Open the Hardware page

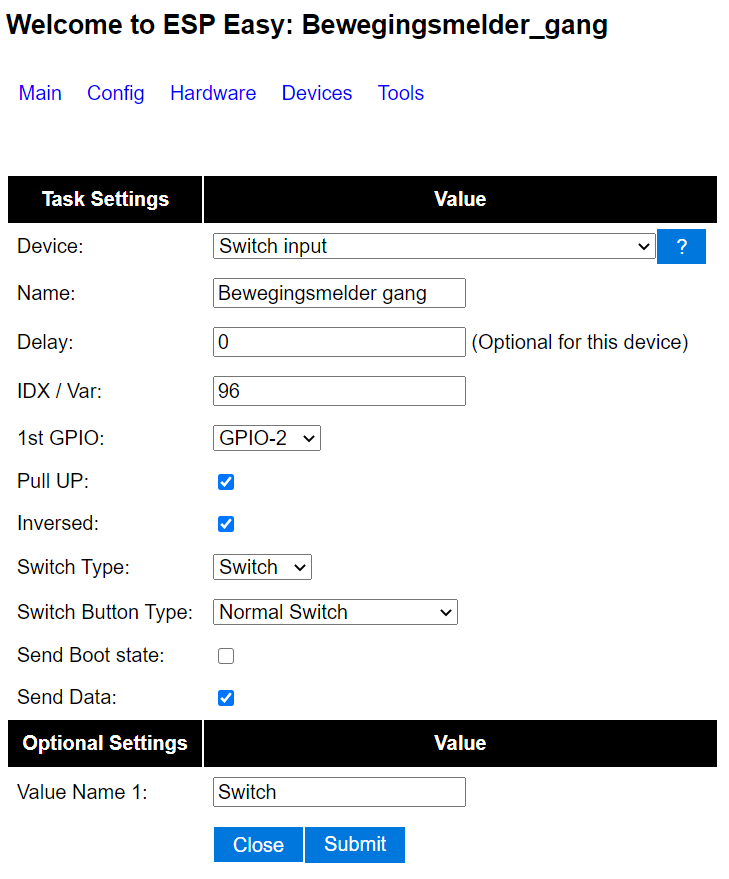click(x=213, y=93)
